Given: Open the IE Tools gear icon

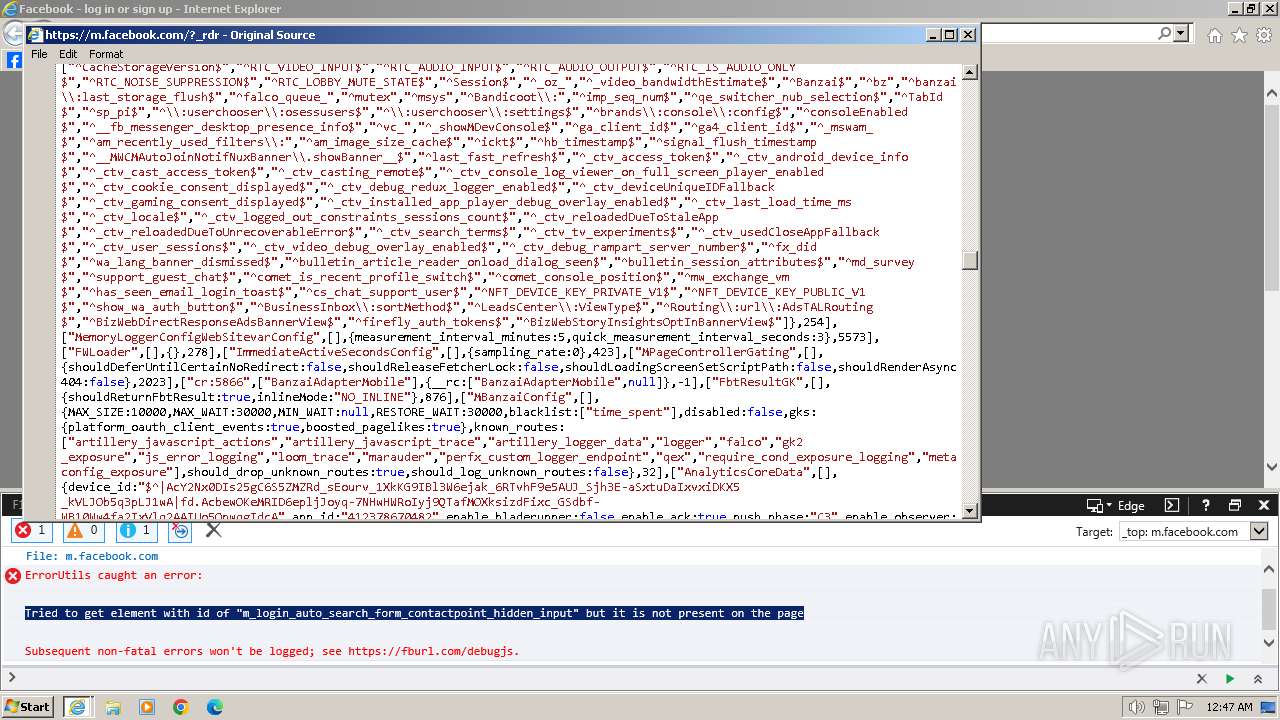Looking at the screenshot, I should pyautogui.click(x=1263, y=35).
